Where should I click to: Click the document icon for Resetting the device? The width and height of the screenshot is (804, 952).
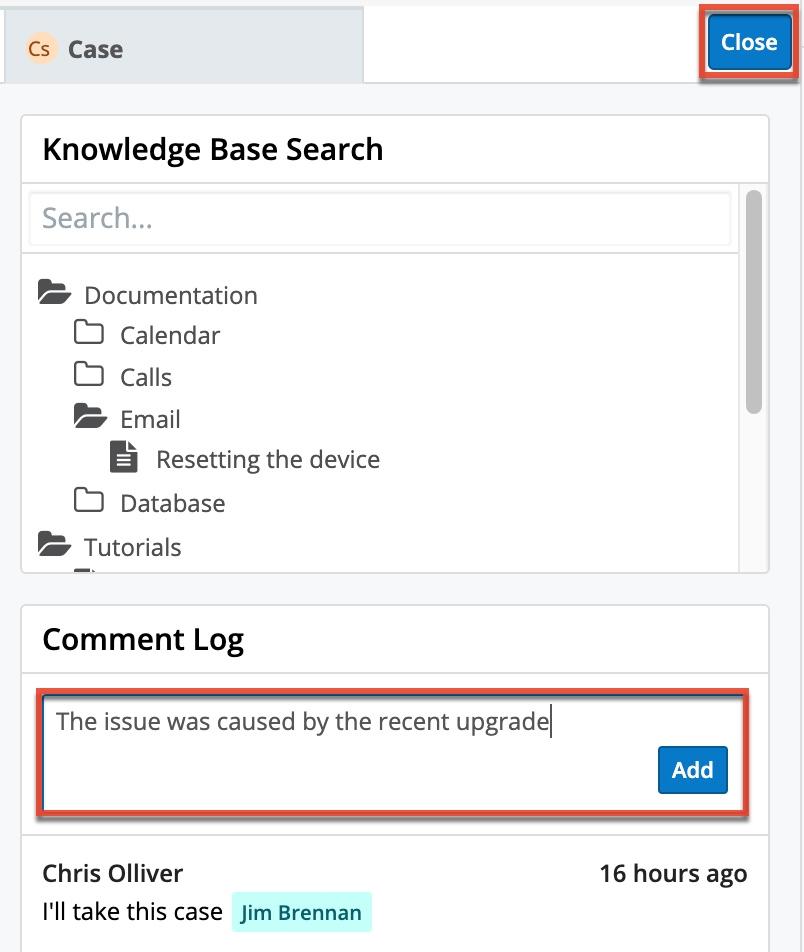[124, 457]
